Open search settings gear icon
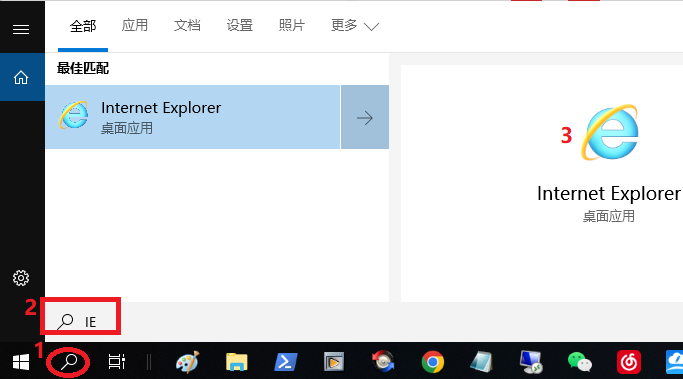The image size is (683, 379). pyautogui.click(x=21, y=278)
